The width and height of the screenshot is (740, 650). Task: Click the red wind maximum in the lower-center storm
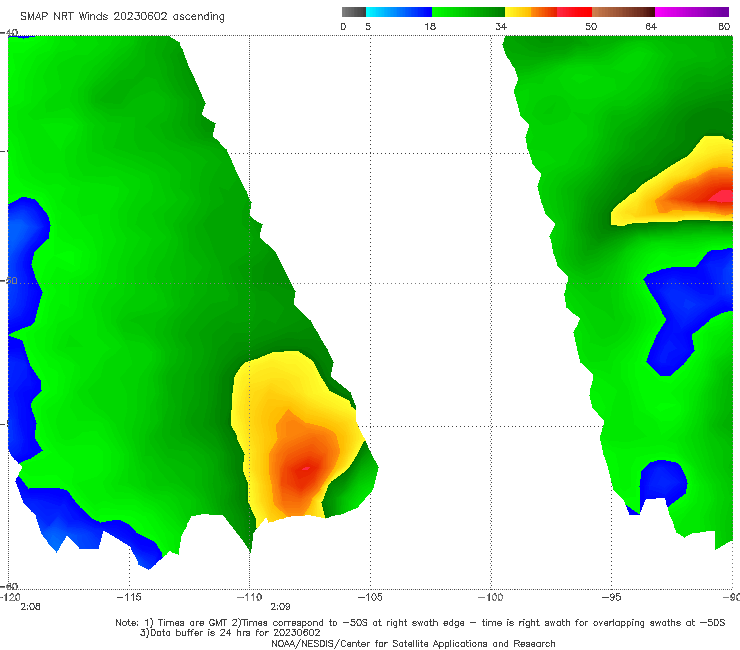point(306,468)
